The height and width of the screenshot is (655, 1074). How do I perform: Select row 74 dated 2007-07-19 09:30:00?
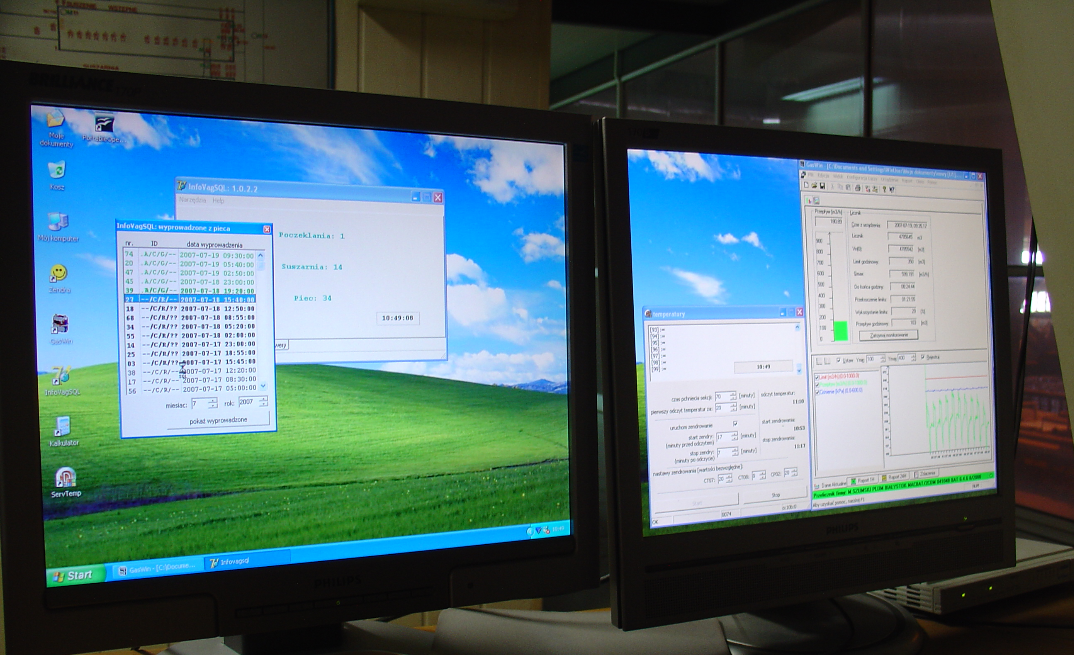tap(189, 255)
